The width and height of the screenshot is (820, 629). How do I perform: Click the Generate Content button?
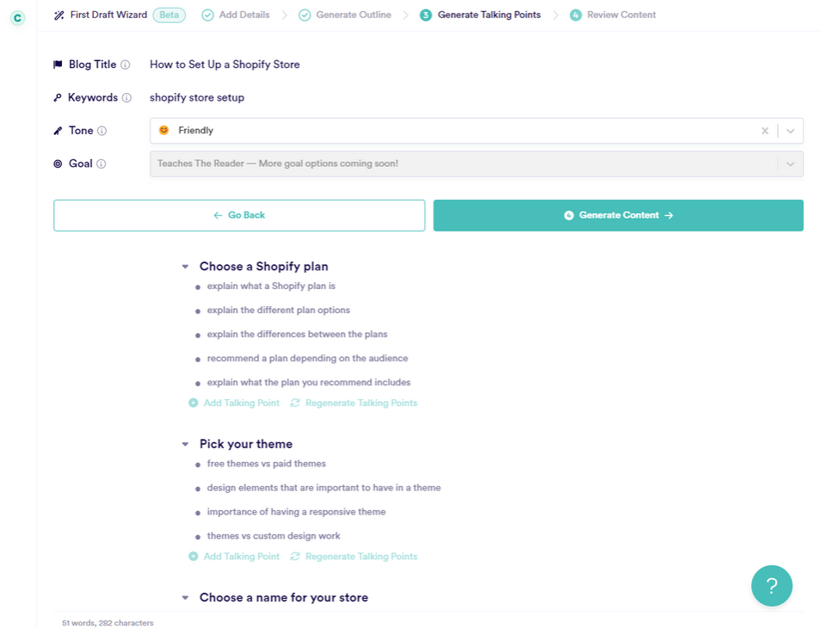[x=618, y=215]
